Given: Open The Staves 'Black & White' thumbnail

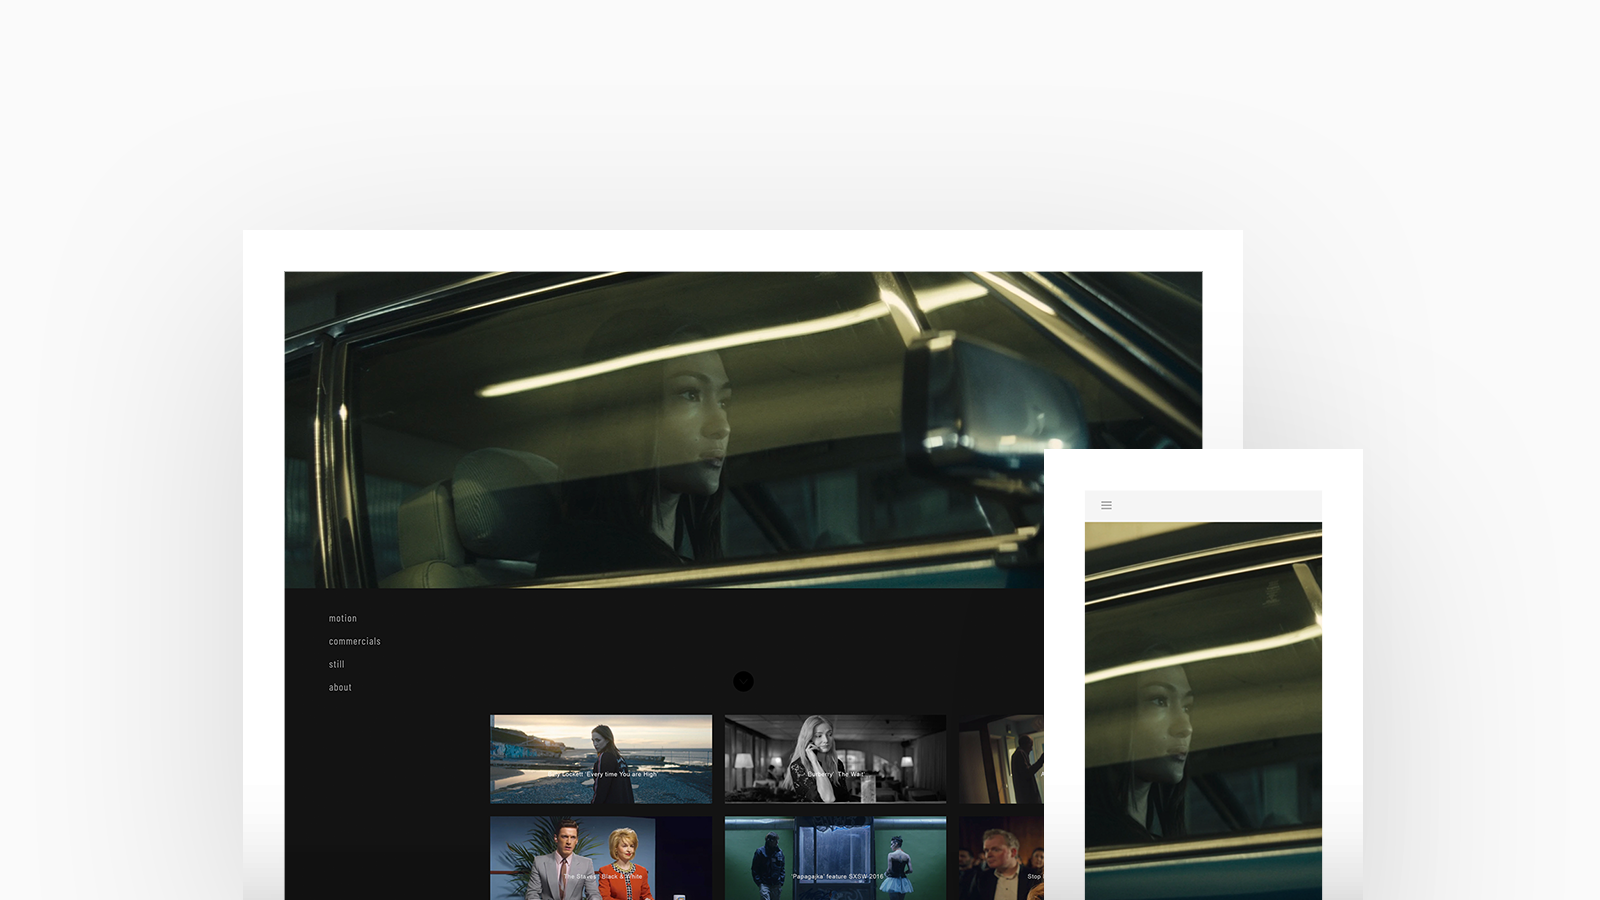Looking at the screenshot, I should pos(601,858).
